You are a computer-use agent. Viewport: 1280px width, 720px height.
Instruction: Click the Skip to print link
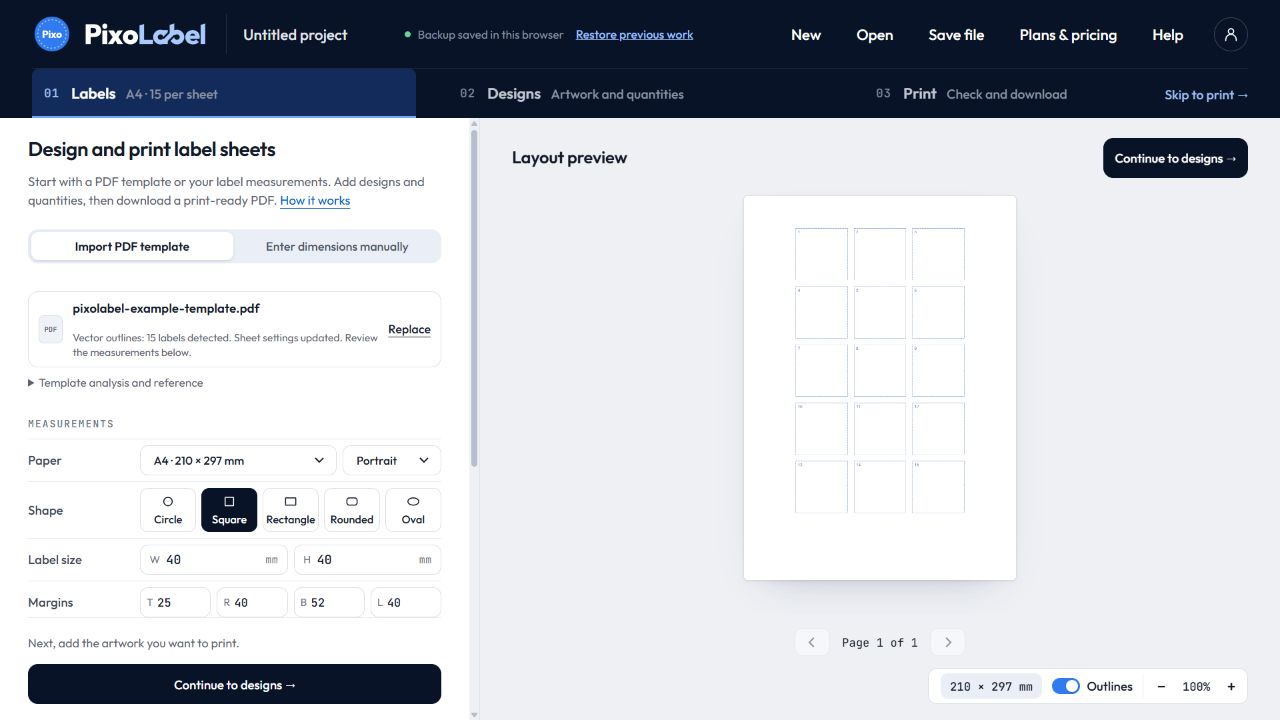pos(1206,95)
